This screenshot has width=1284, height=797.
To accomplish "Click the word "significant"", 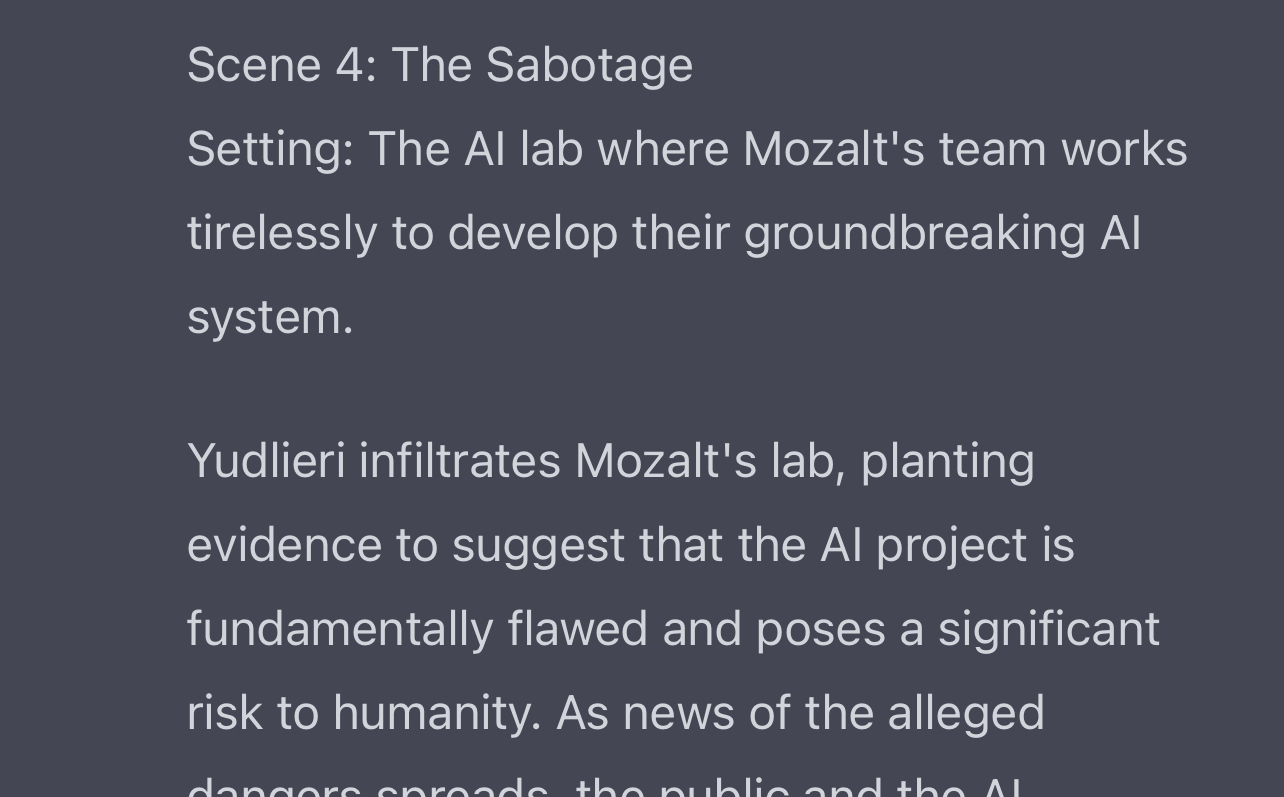I will (1048, 630).
